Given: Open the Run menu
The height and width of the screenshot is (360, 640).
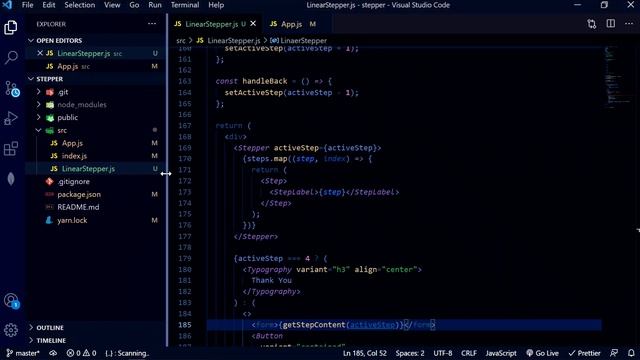Looking at the screenshot, I should pos(155,5).
